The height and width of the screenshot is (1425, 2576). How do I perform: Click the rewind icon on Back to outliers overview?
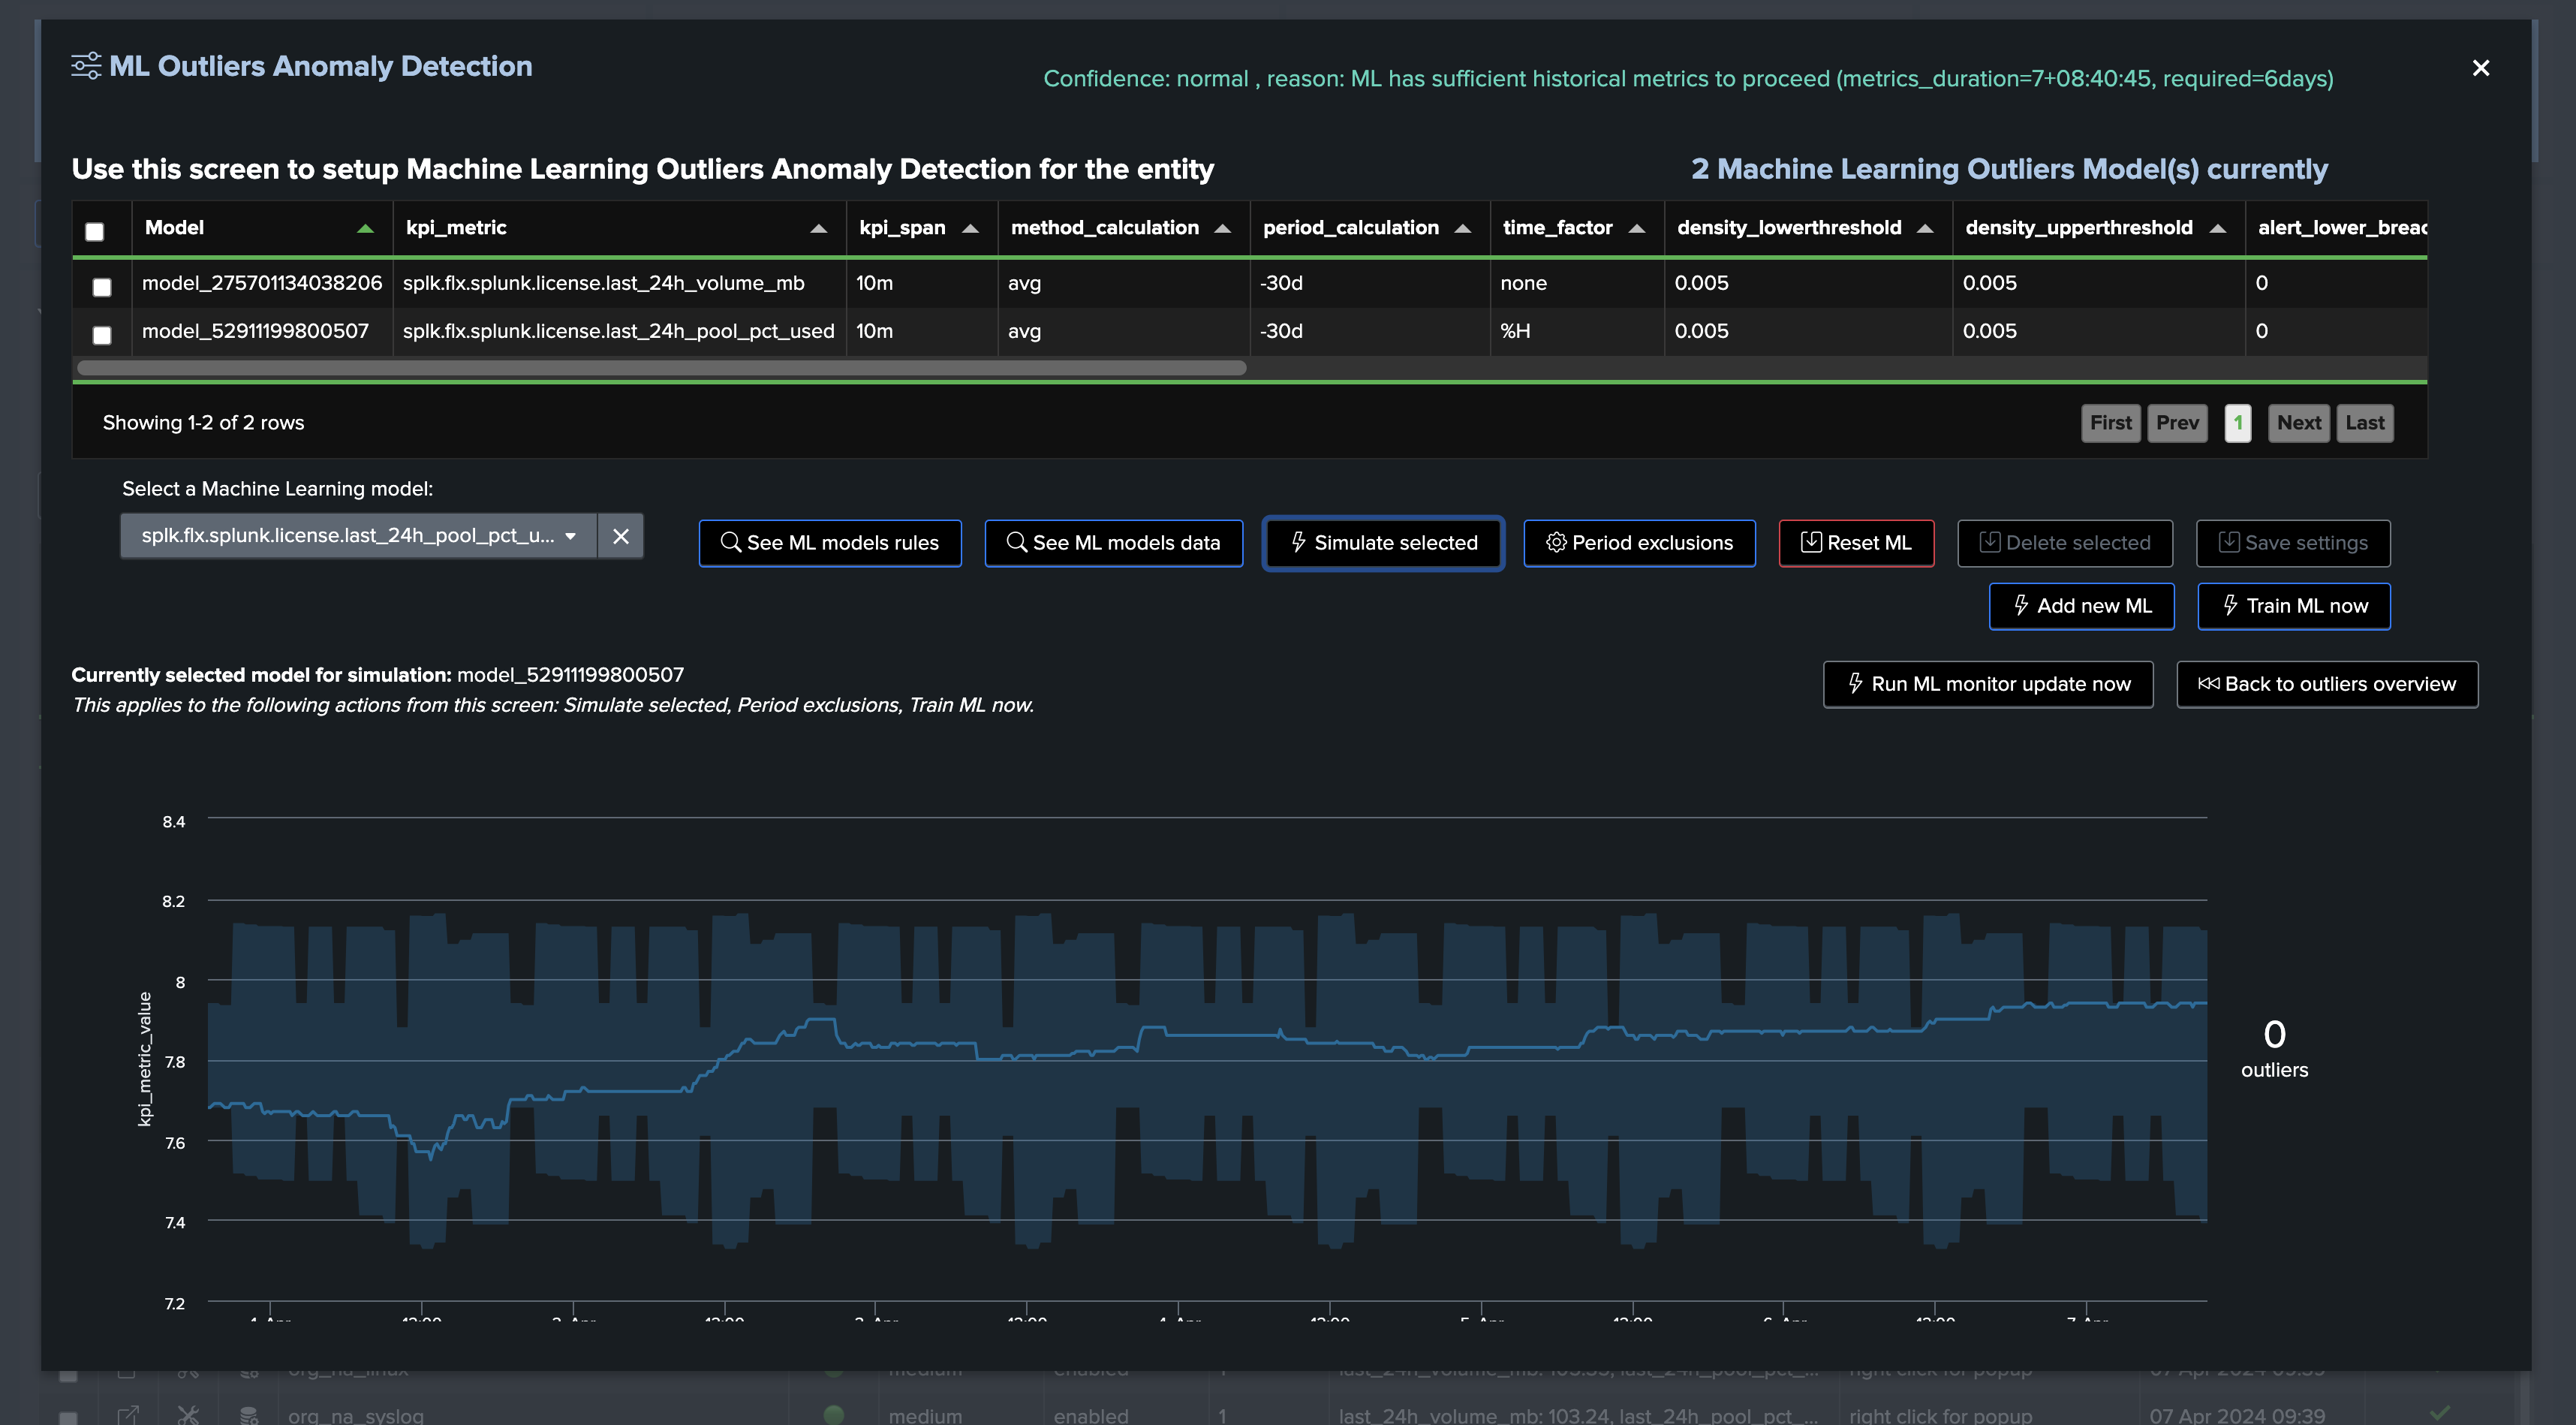click(x=2208, y=683)
